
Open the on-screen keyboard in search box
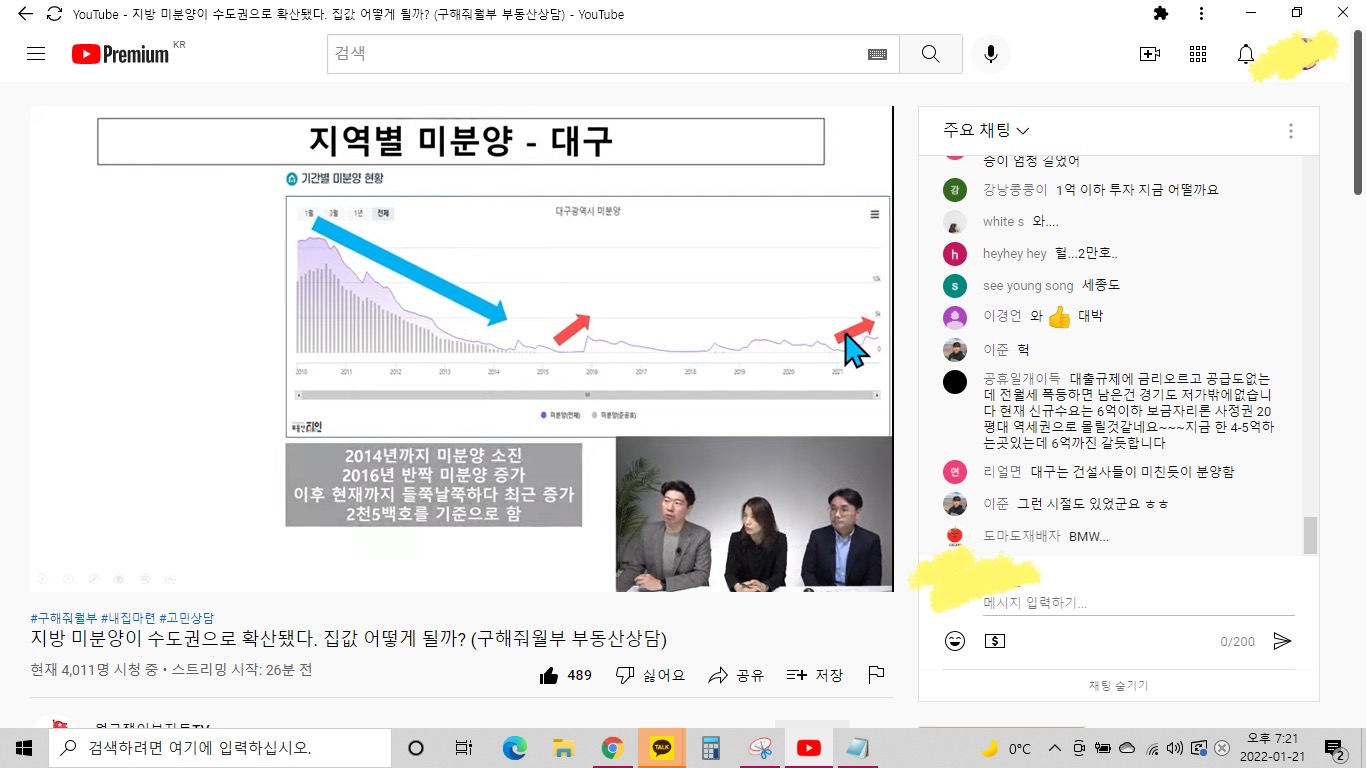click(877, 55)
